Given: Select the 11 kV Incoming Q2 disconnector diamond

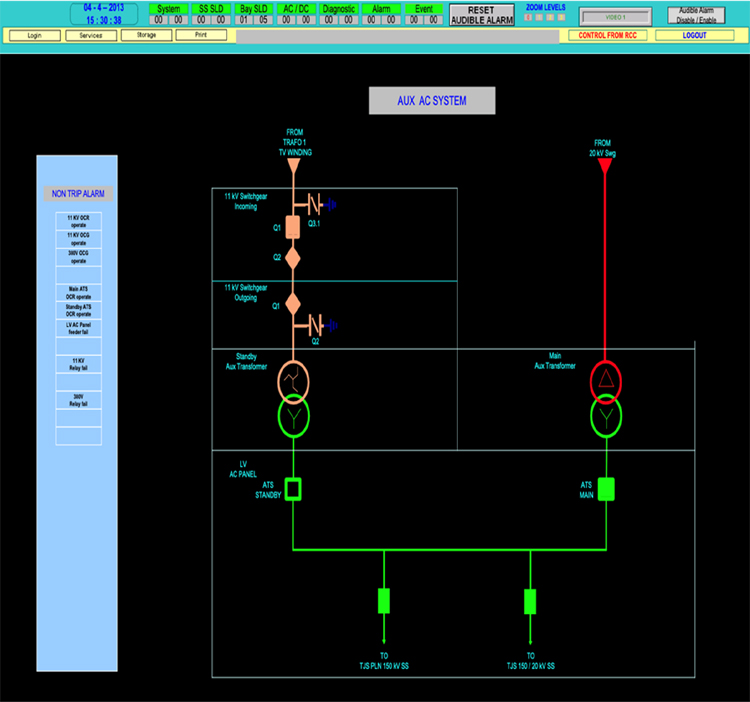Looking at the screenshot, I should pyautogui.click(x=293, y=257).
